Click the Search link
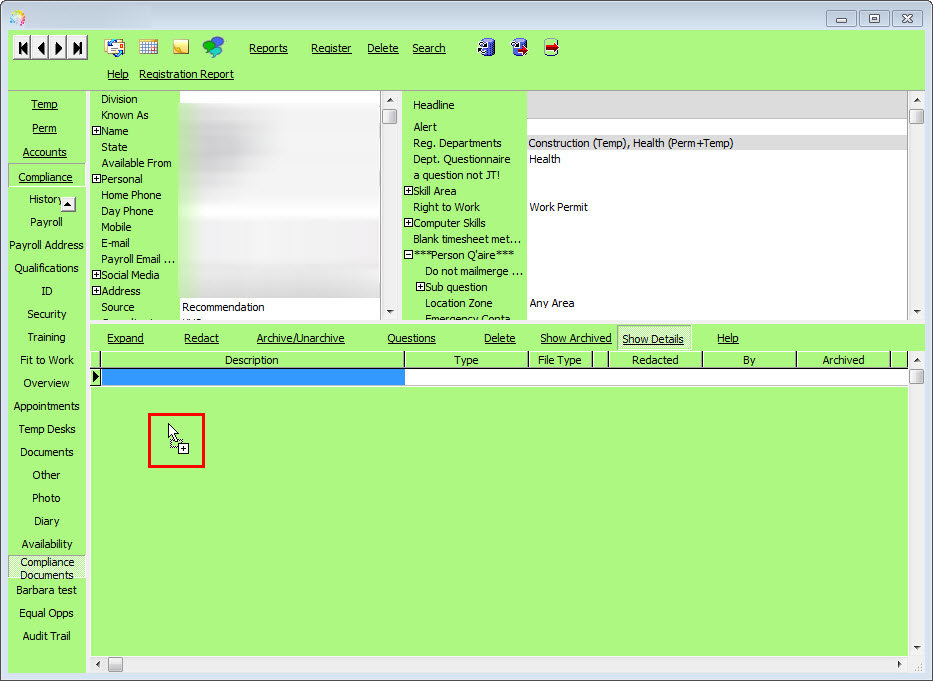This screenshot has height=681, width=933. click(429, 48)
